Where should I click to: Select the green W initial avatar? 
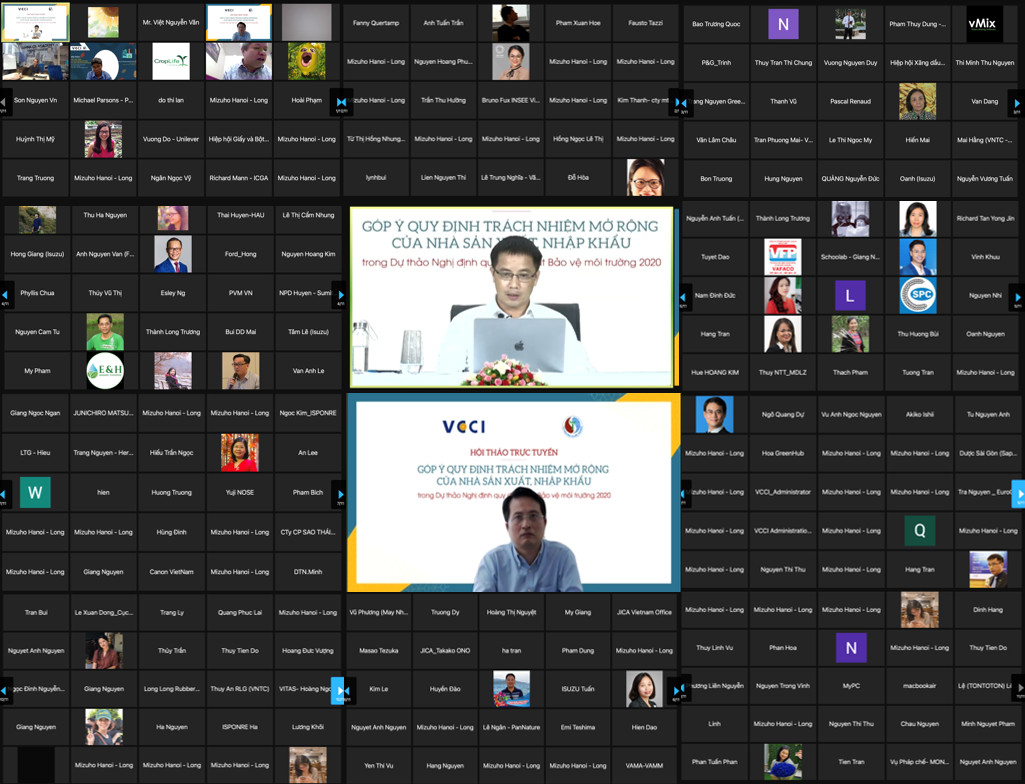[35, 492]
